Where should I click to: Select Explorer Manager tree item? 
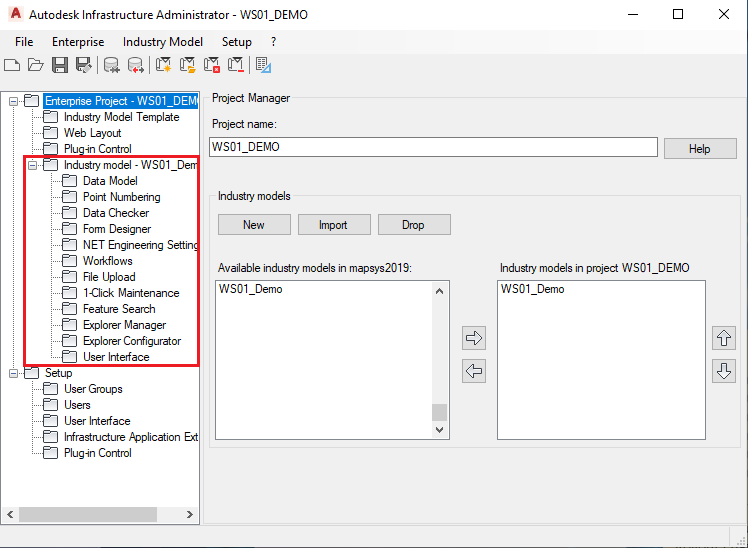125,325
